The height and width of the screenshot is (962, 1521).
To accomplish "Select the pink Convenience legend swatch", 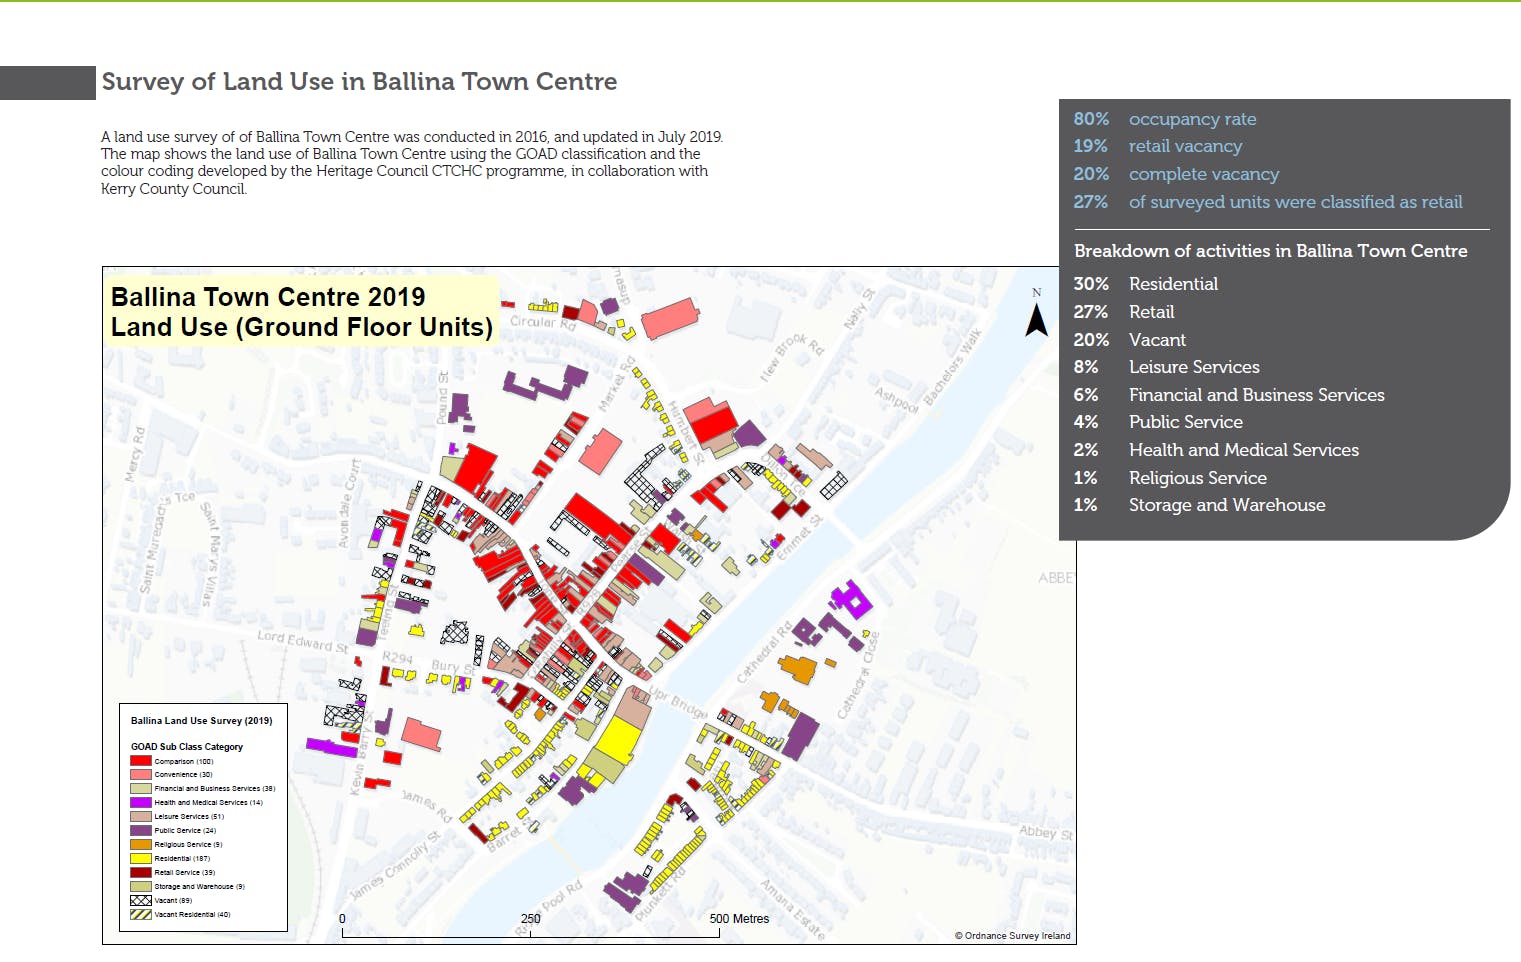I will 141,775.
